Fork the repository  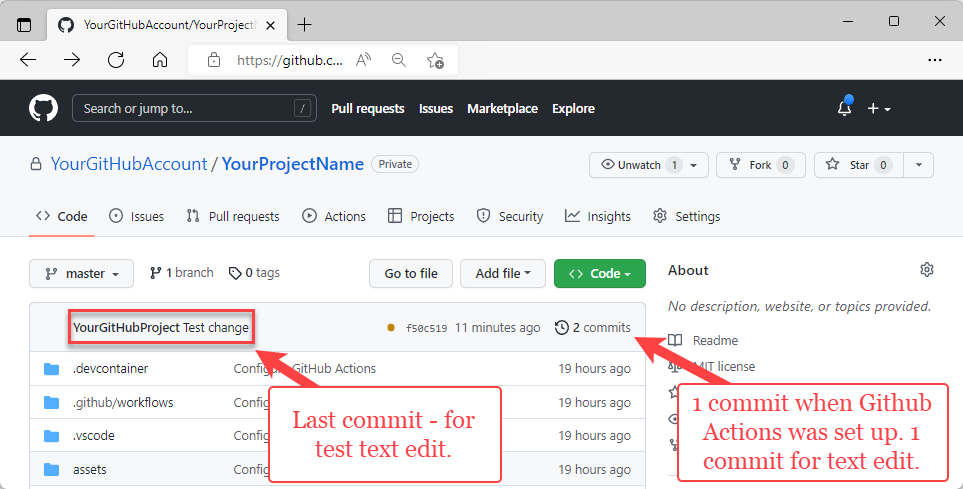click(x=760, y=165)
